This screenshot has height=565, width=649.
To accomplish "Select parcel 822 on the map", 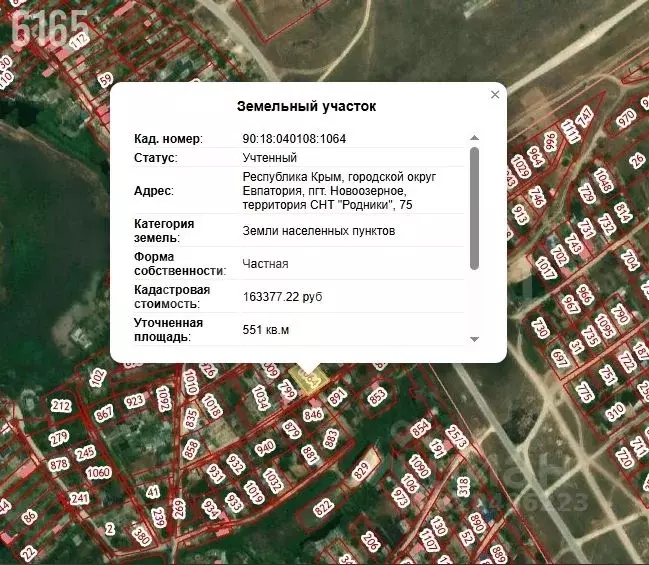I will pyautogui.click(x=323, y=507).
